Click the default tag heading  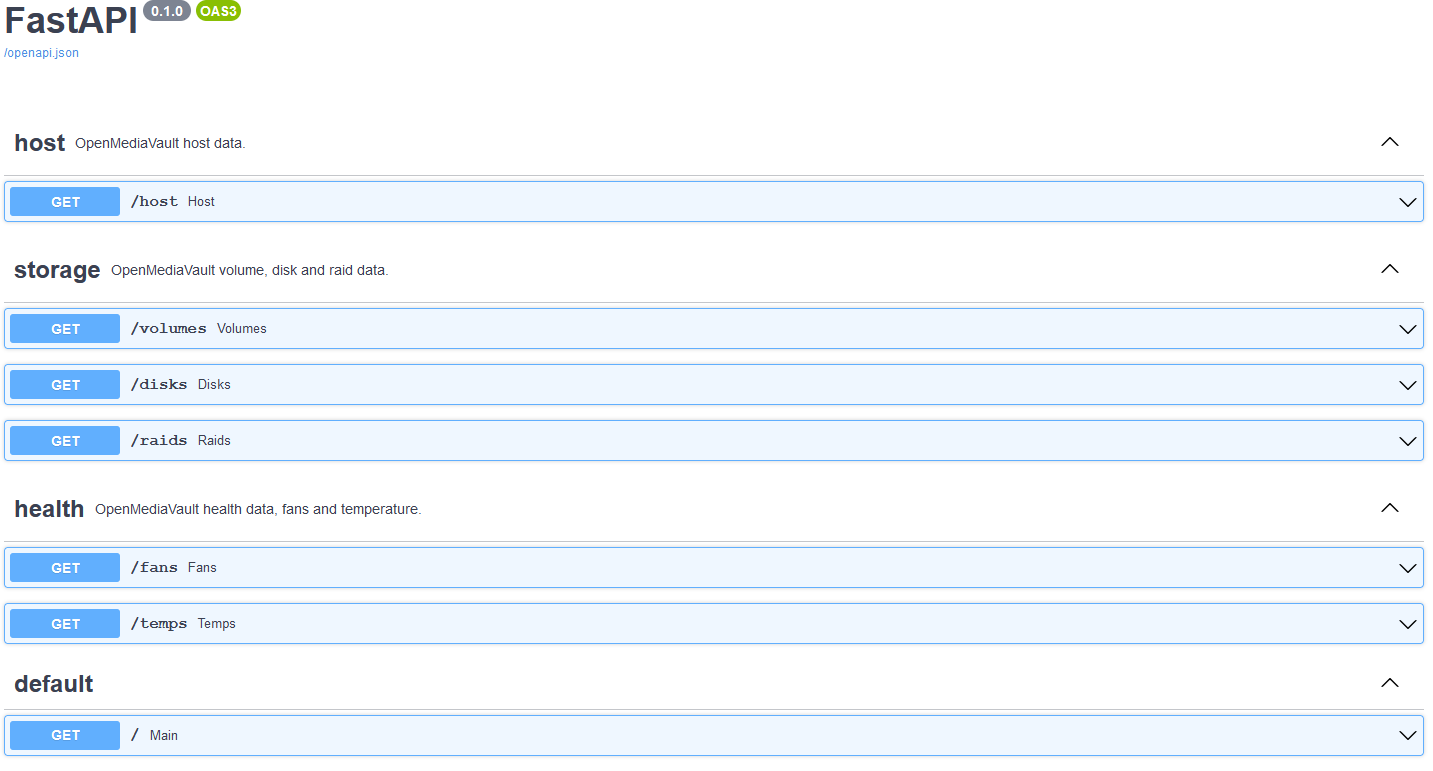(x=54, y=684)
